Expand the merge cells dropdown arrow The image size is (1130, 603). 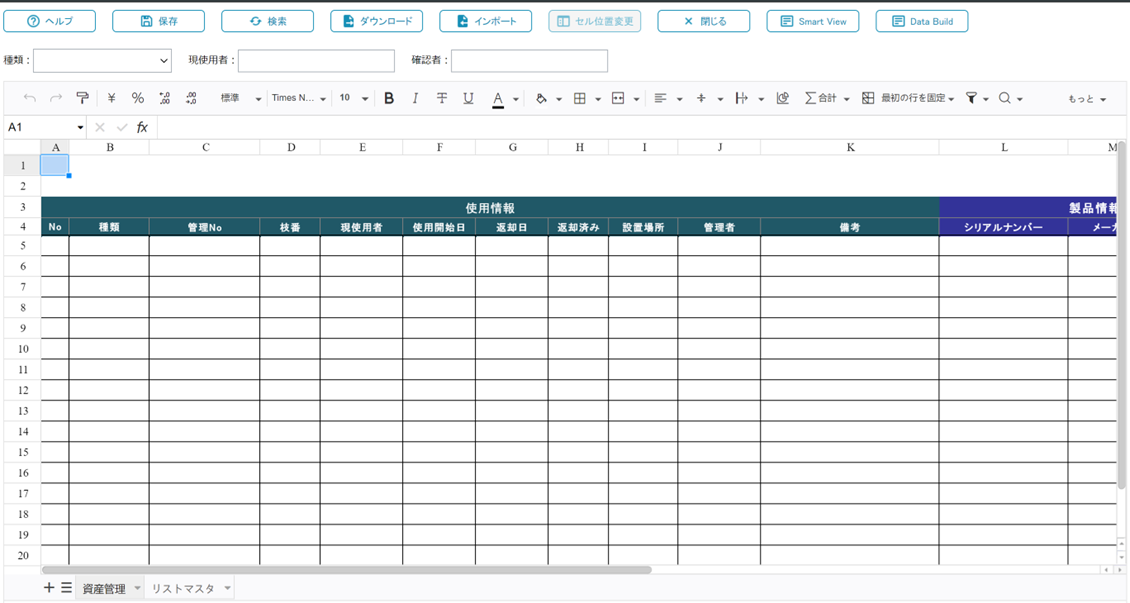636,99
